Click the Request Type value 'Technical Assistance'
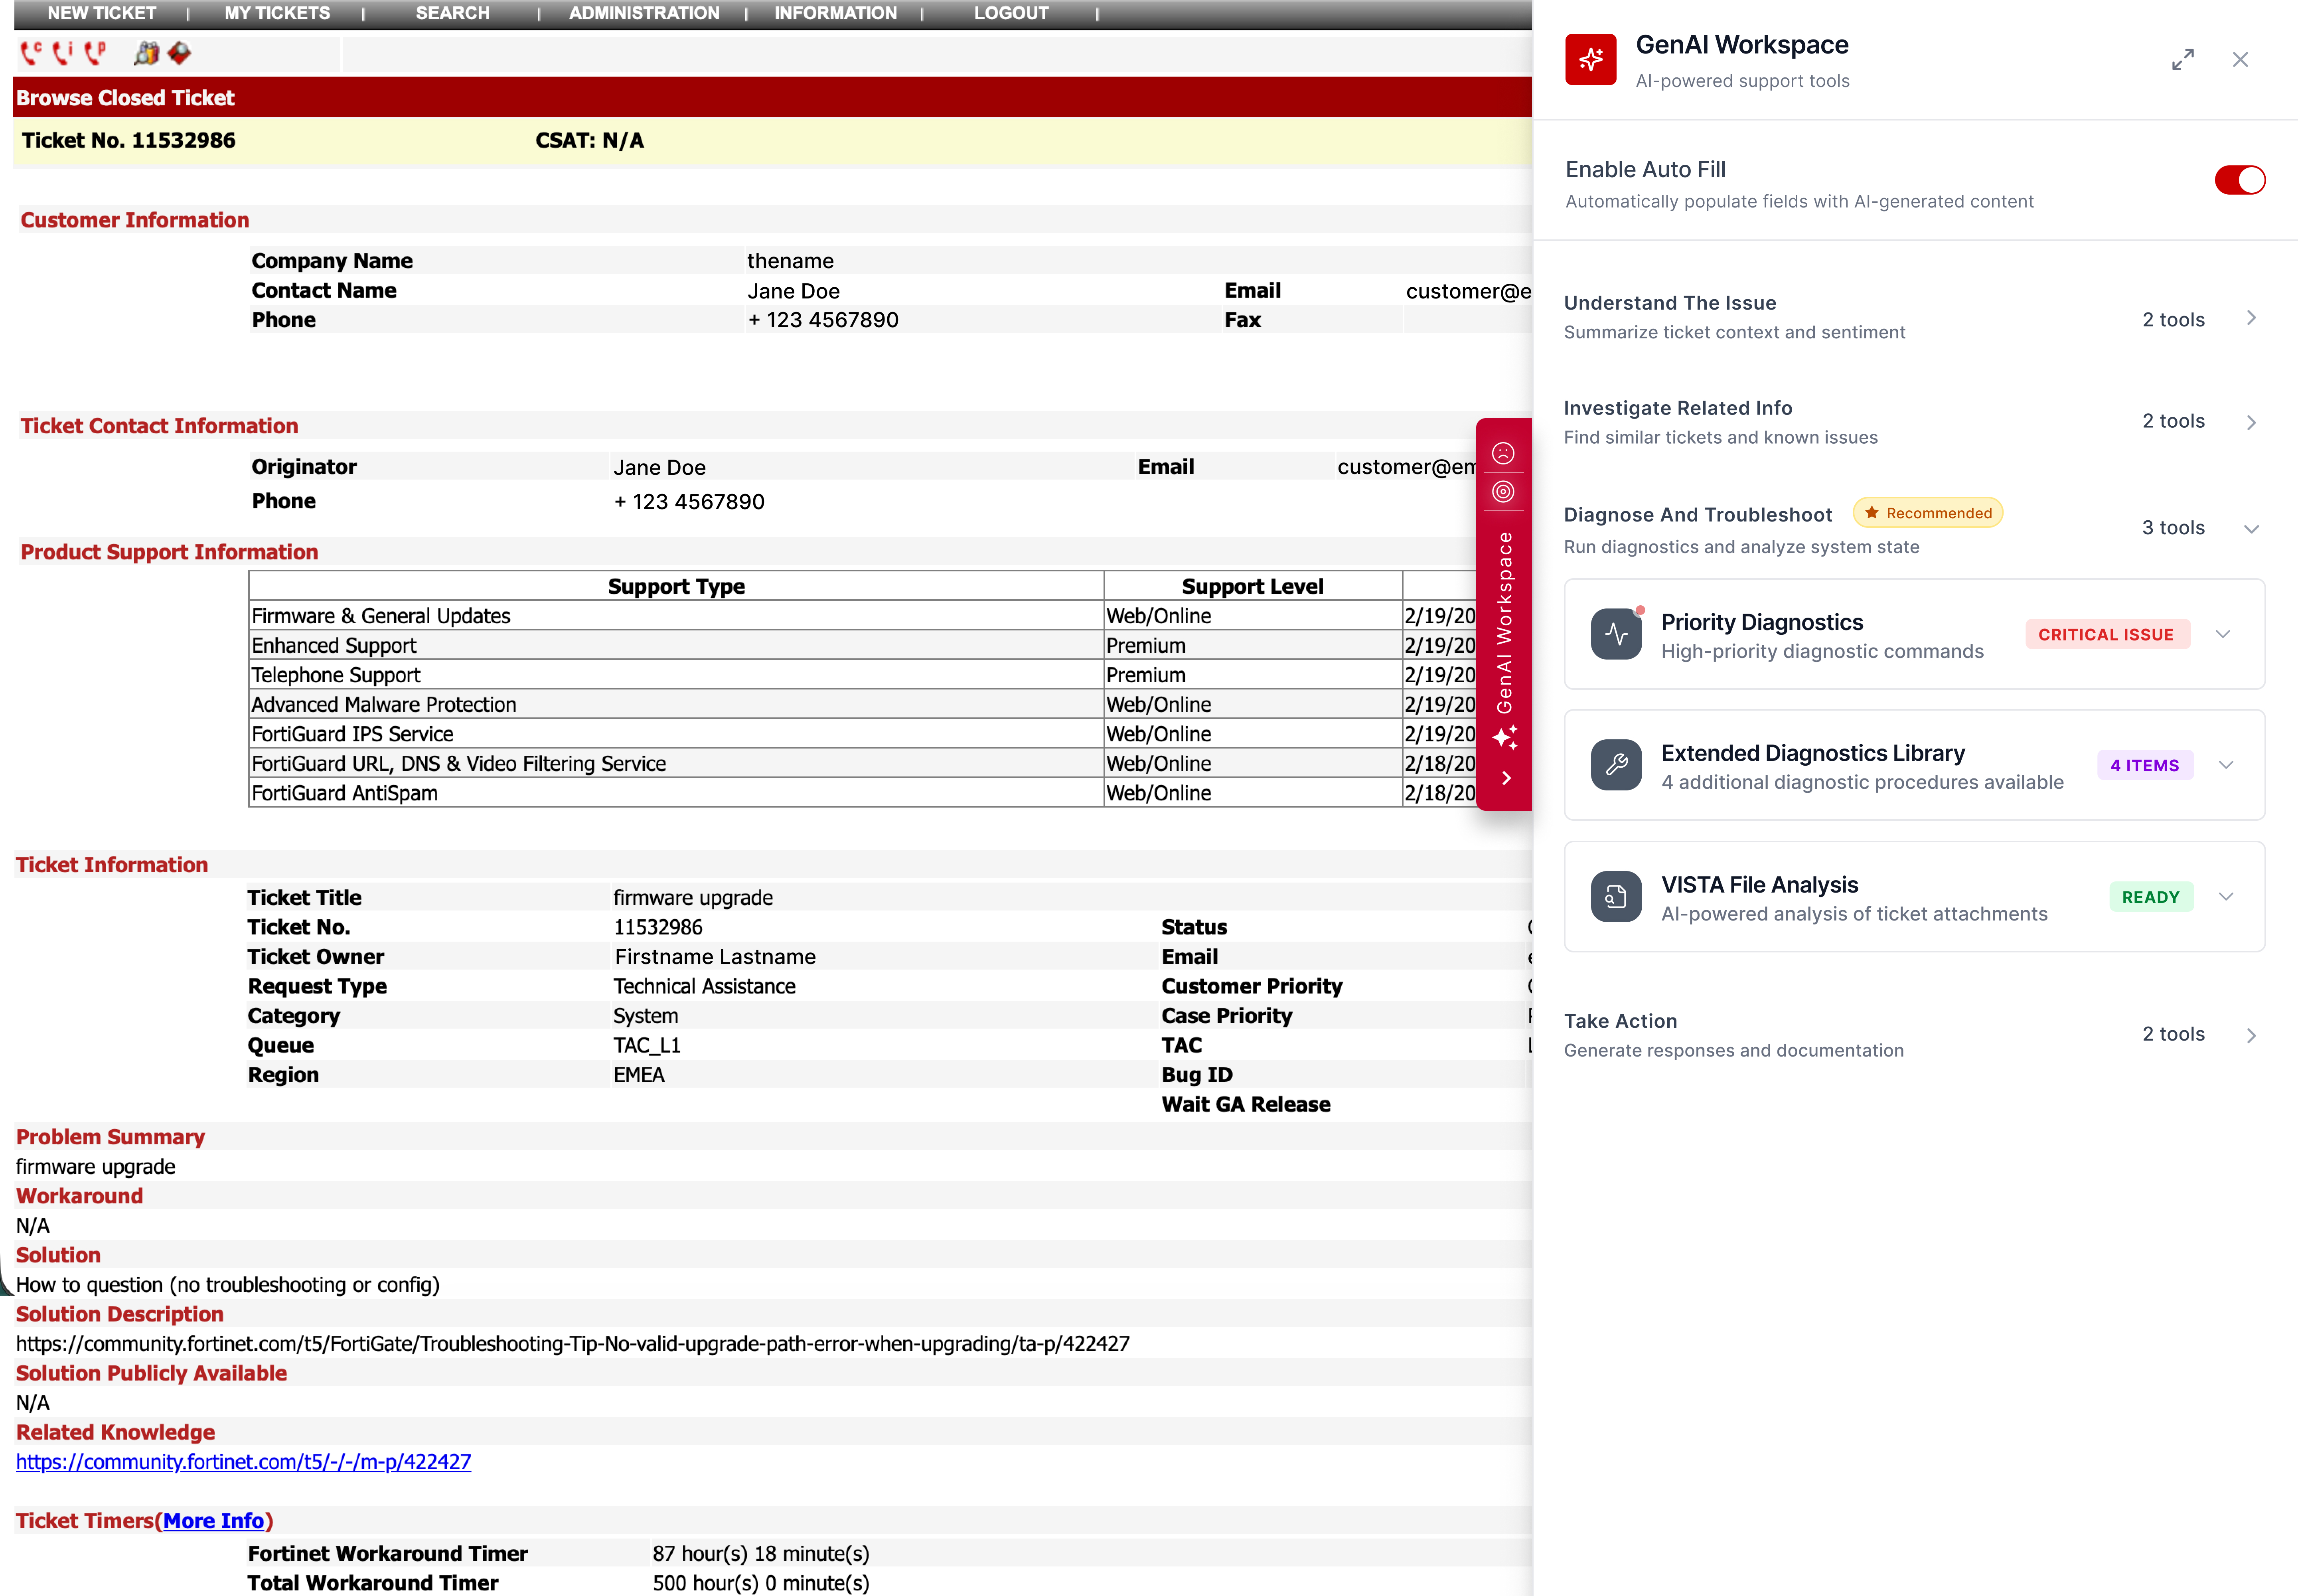Image resolution: width=2298 pixels, height=1596 pixels. tap(704, 986)
